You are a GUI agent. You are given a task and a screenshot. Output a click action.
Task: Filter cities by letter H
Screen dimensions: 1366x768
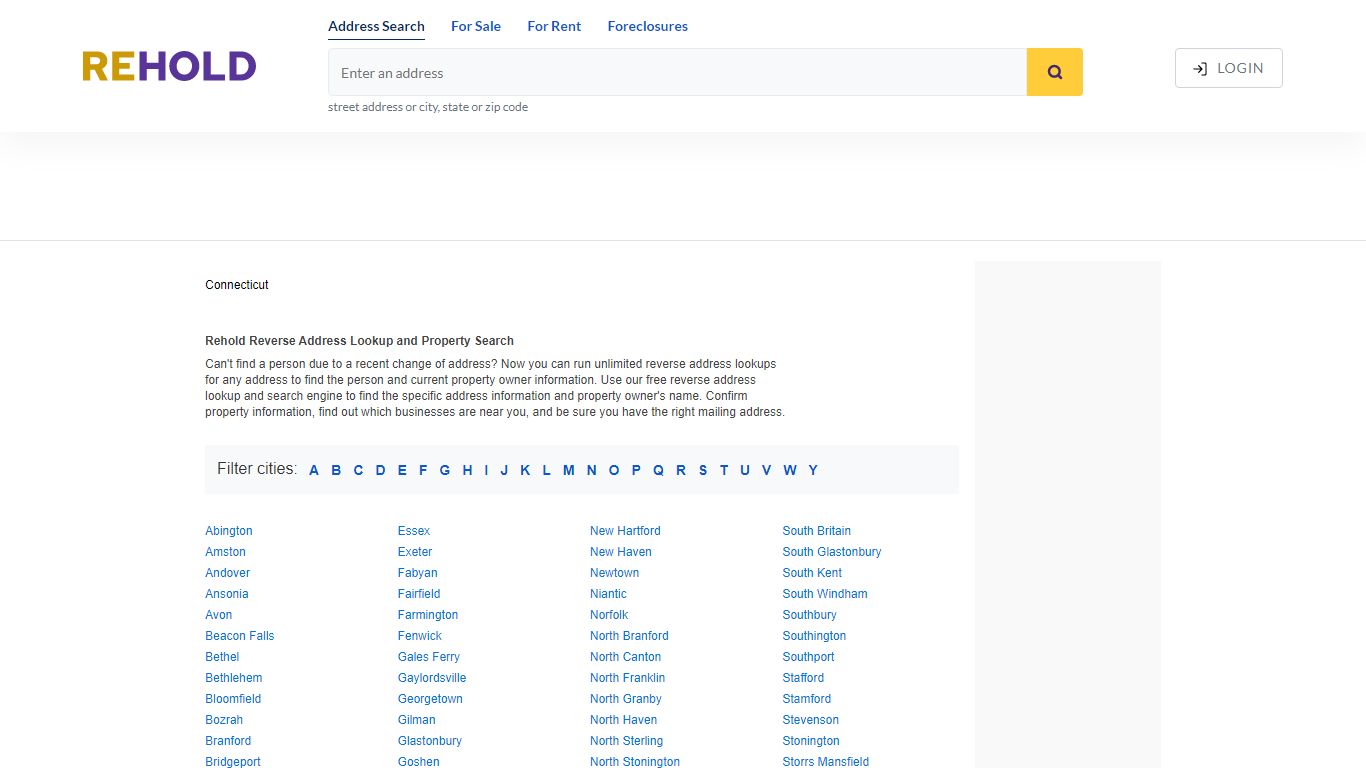click(x=467, y=470)
